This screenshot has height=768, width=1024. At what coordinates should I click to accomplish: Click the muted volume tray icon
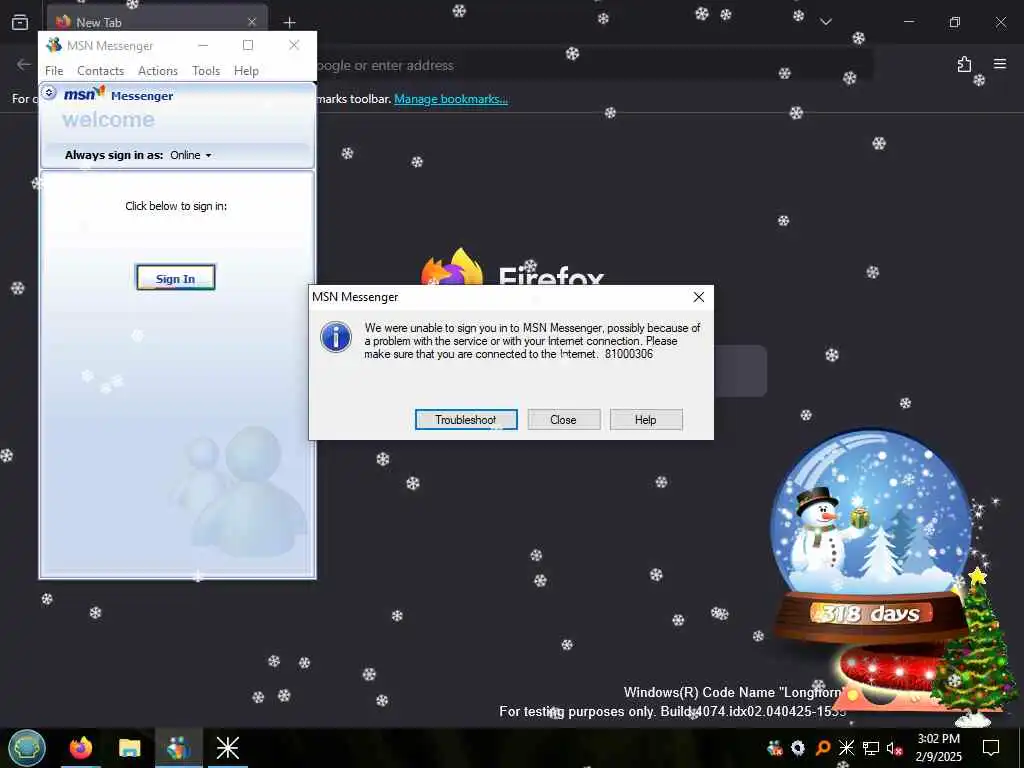[894, 748]
